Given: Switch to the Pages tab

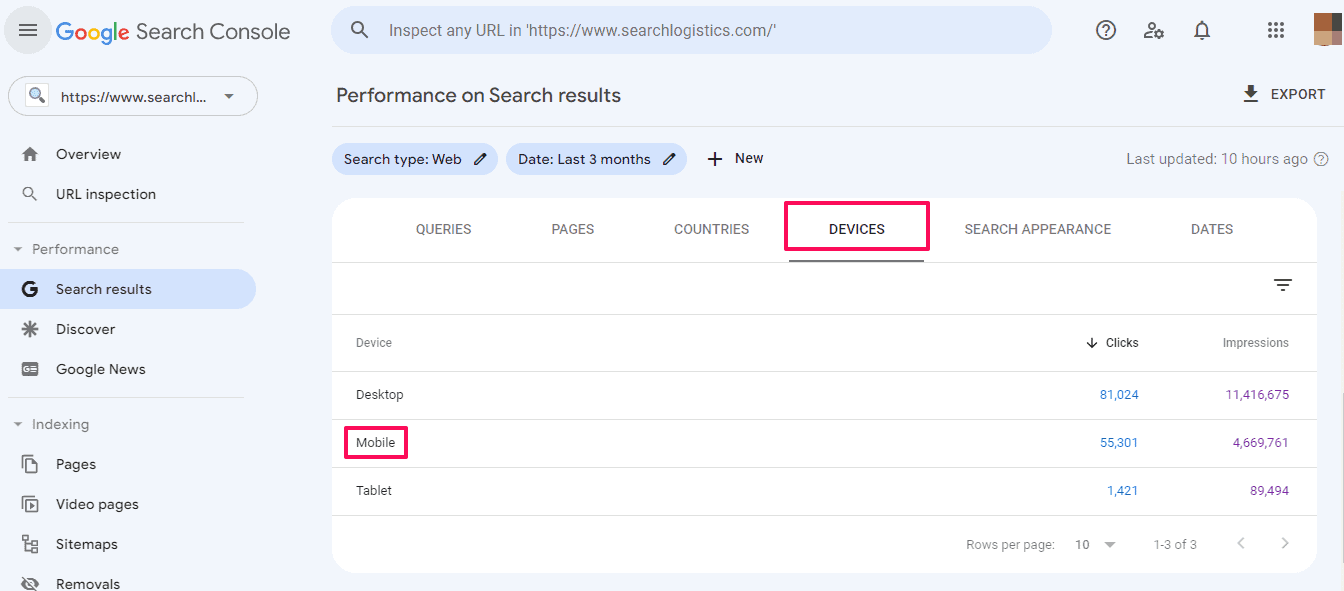Looking at the screenshot, I should [x=573, y=229].
